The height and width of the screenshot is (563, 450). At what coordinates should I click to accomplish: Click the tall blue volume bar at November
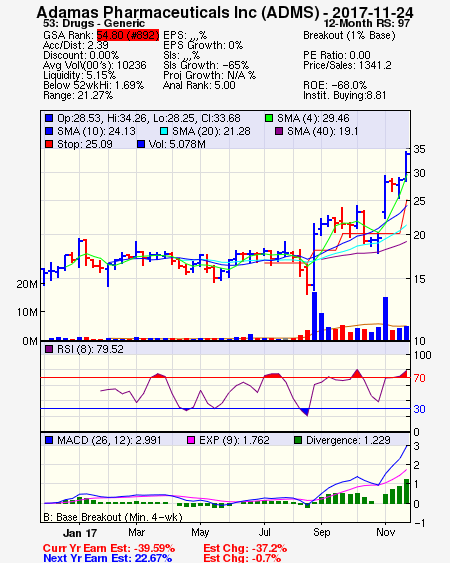385,318
